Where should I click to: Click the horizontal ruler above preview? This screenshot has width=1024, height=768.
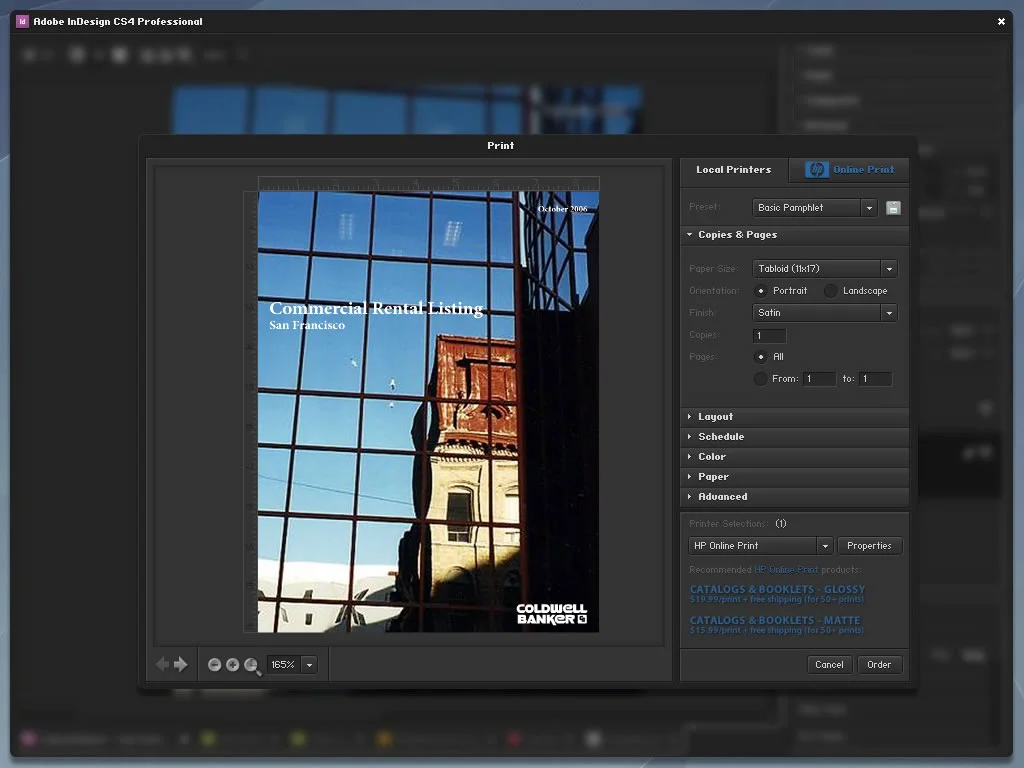point(428,184)
